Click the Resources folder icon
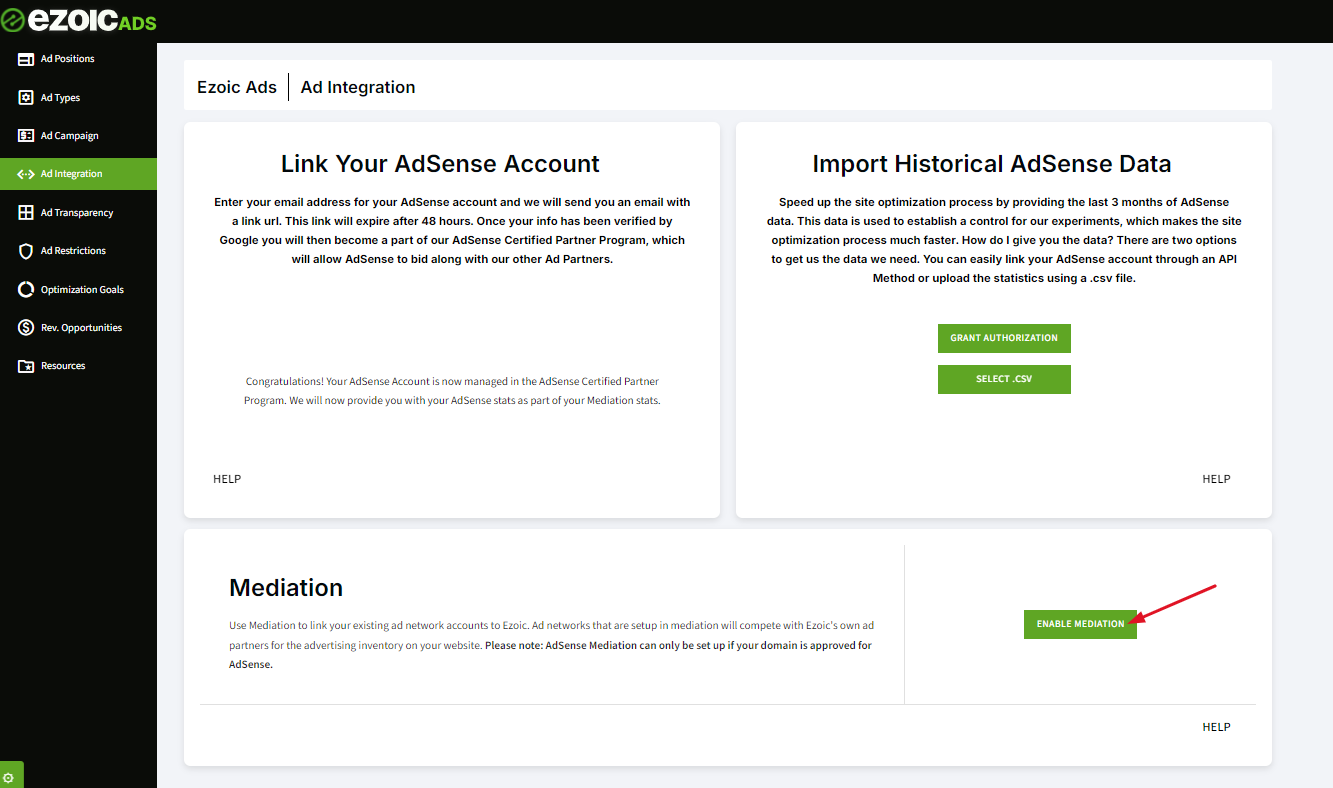Image resolution: width=1333 pixels, height=788 pixels. point(26,366)
